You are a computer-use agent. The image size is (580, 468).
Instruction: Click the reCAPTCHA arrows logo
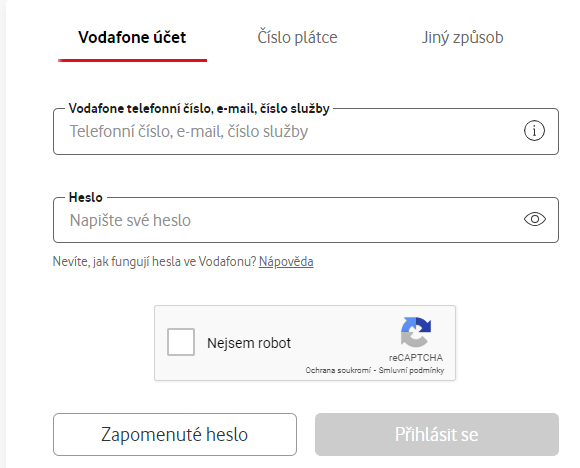click(x=416, y=332)
